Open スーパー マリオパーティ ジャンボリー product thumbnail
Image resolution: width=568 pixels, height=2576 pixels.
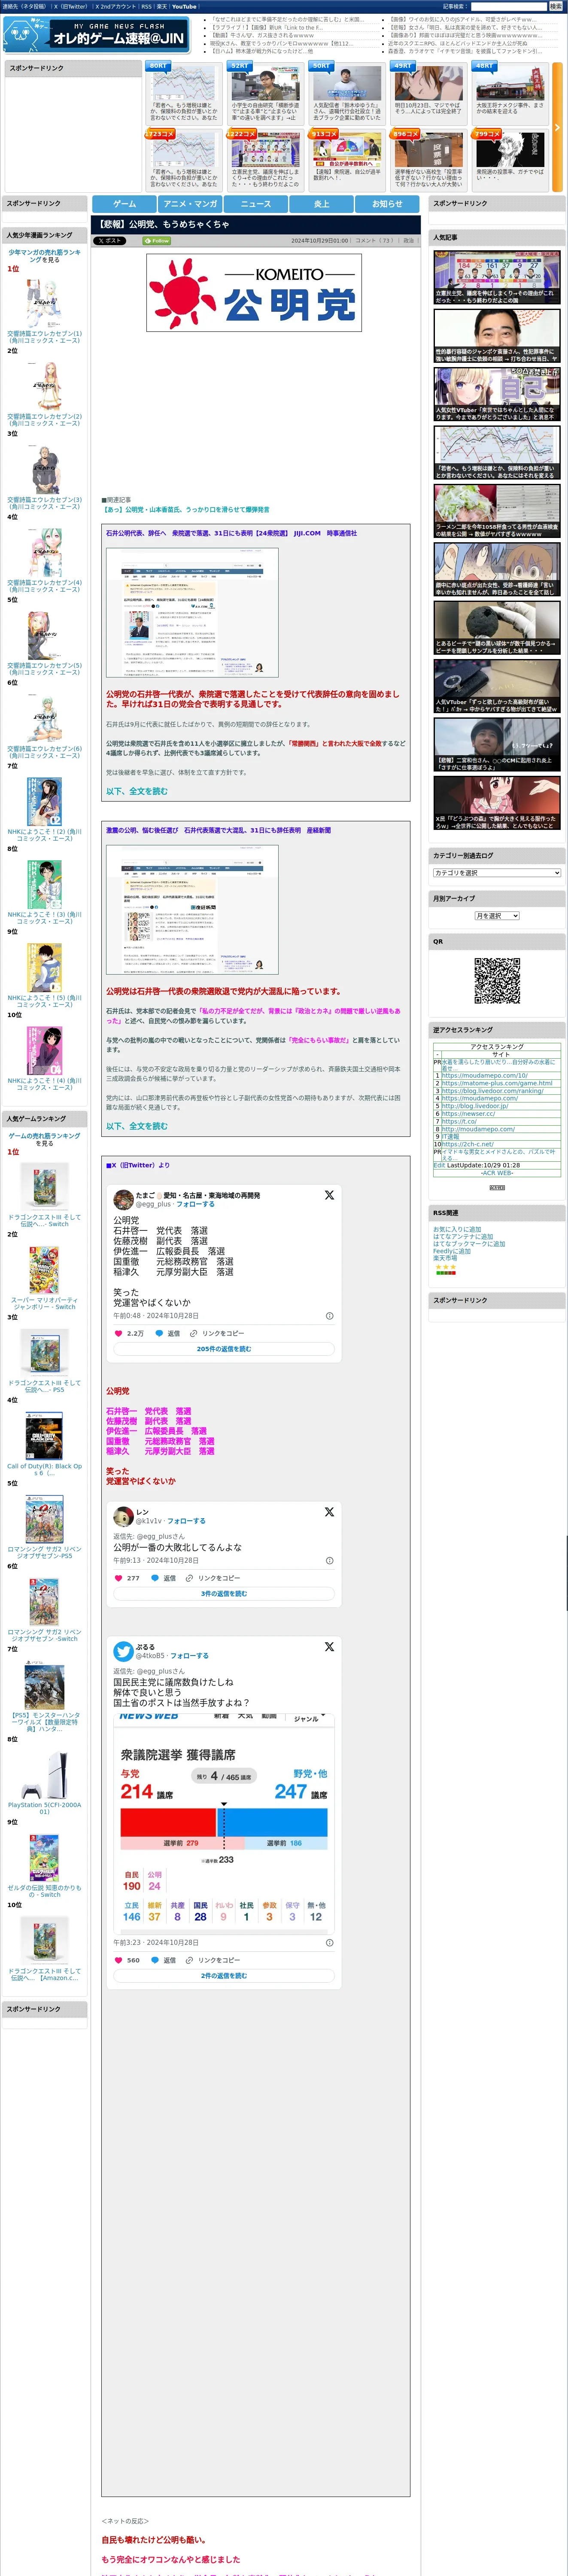click(44, 1270)
